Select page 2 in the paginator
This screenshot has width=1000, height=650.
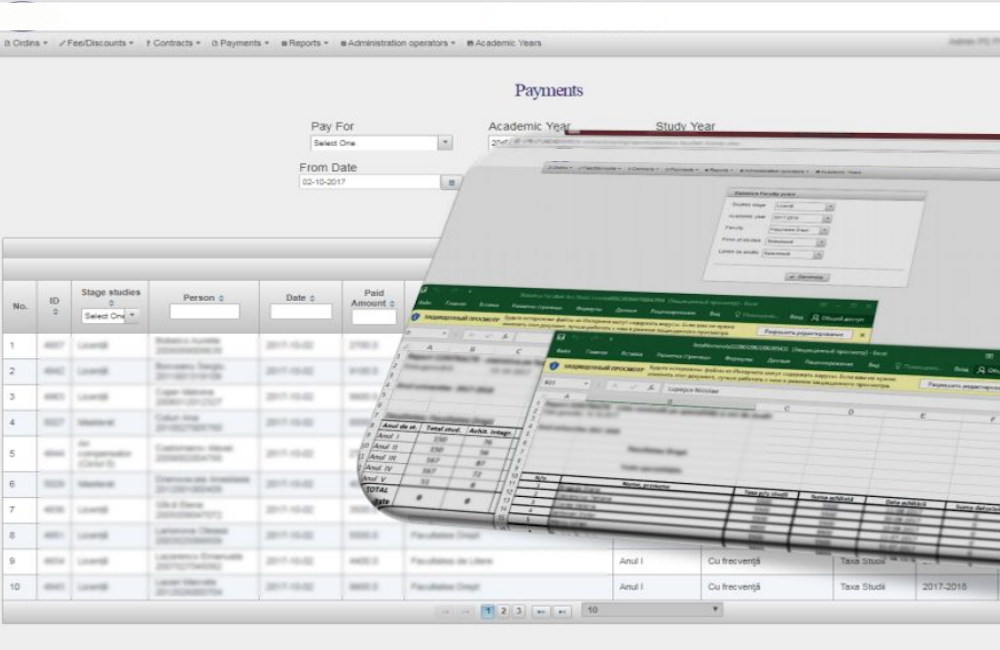(x=503, y=611)
